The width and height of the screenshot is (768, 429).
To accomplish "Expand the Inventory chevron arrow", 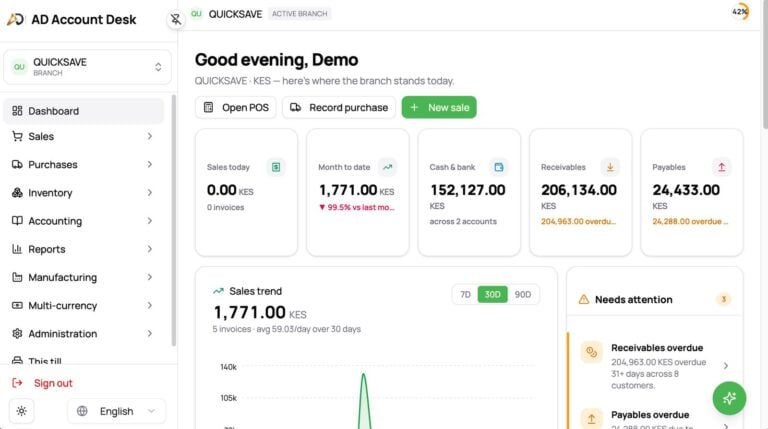I will [150, 192].
